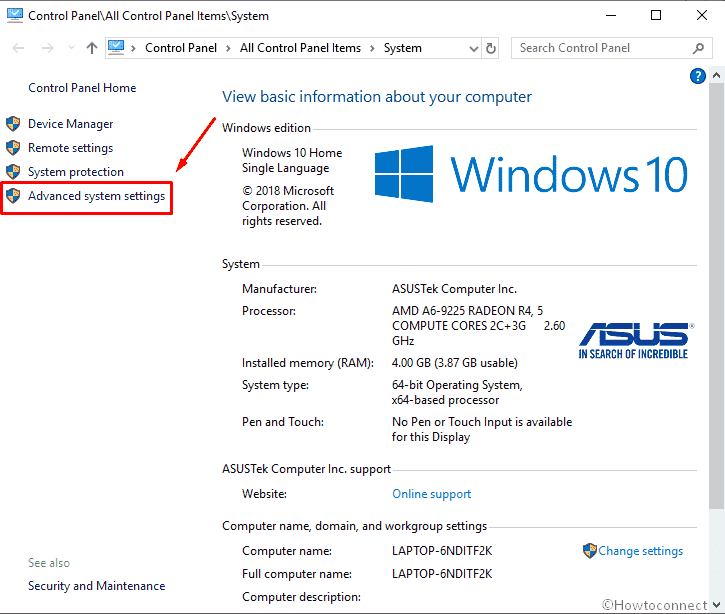725x614 pixels.
Task: Expand chevron before Control Panel breadcrumb
Action: tap(133, 48)
